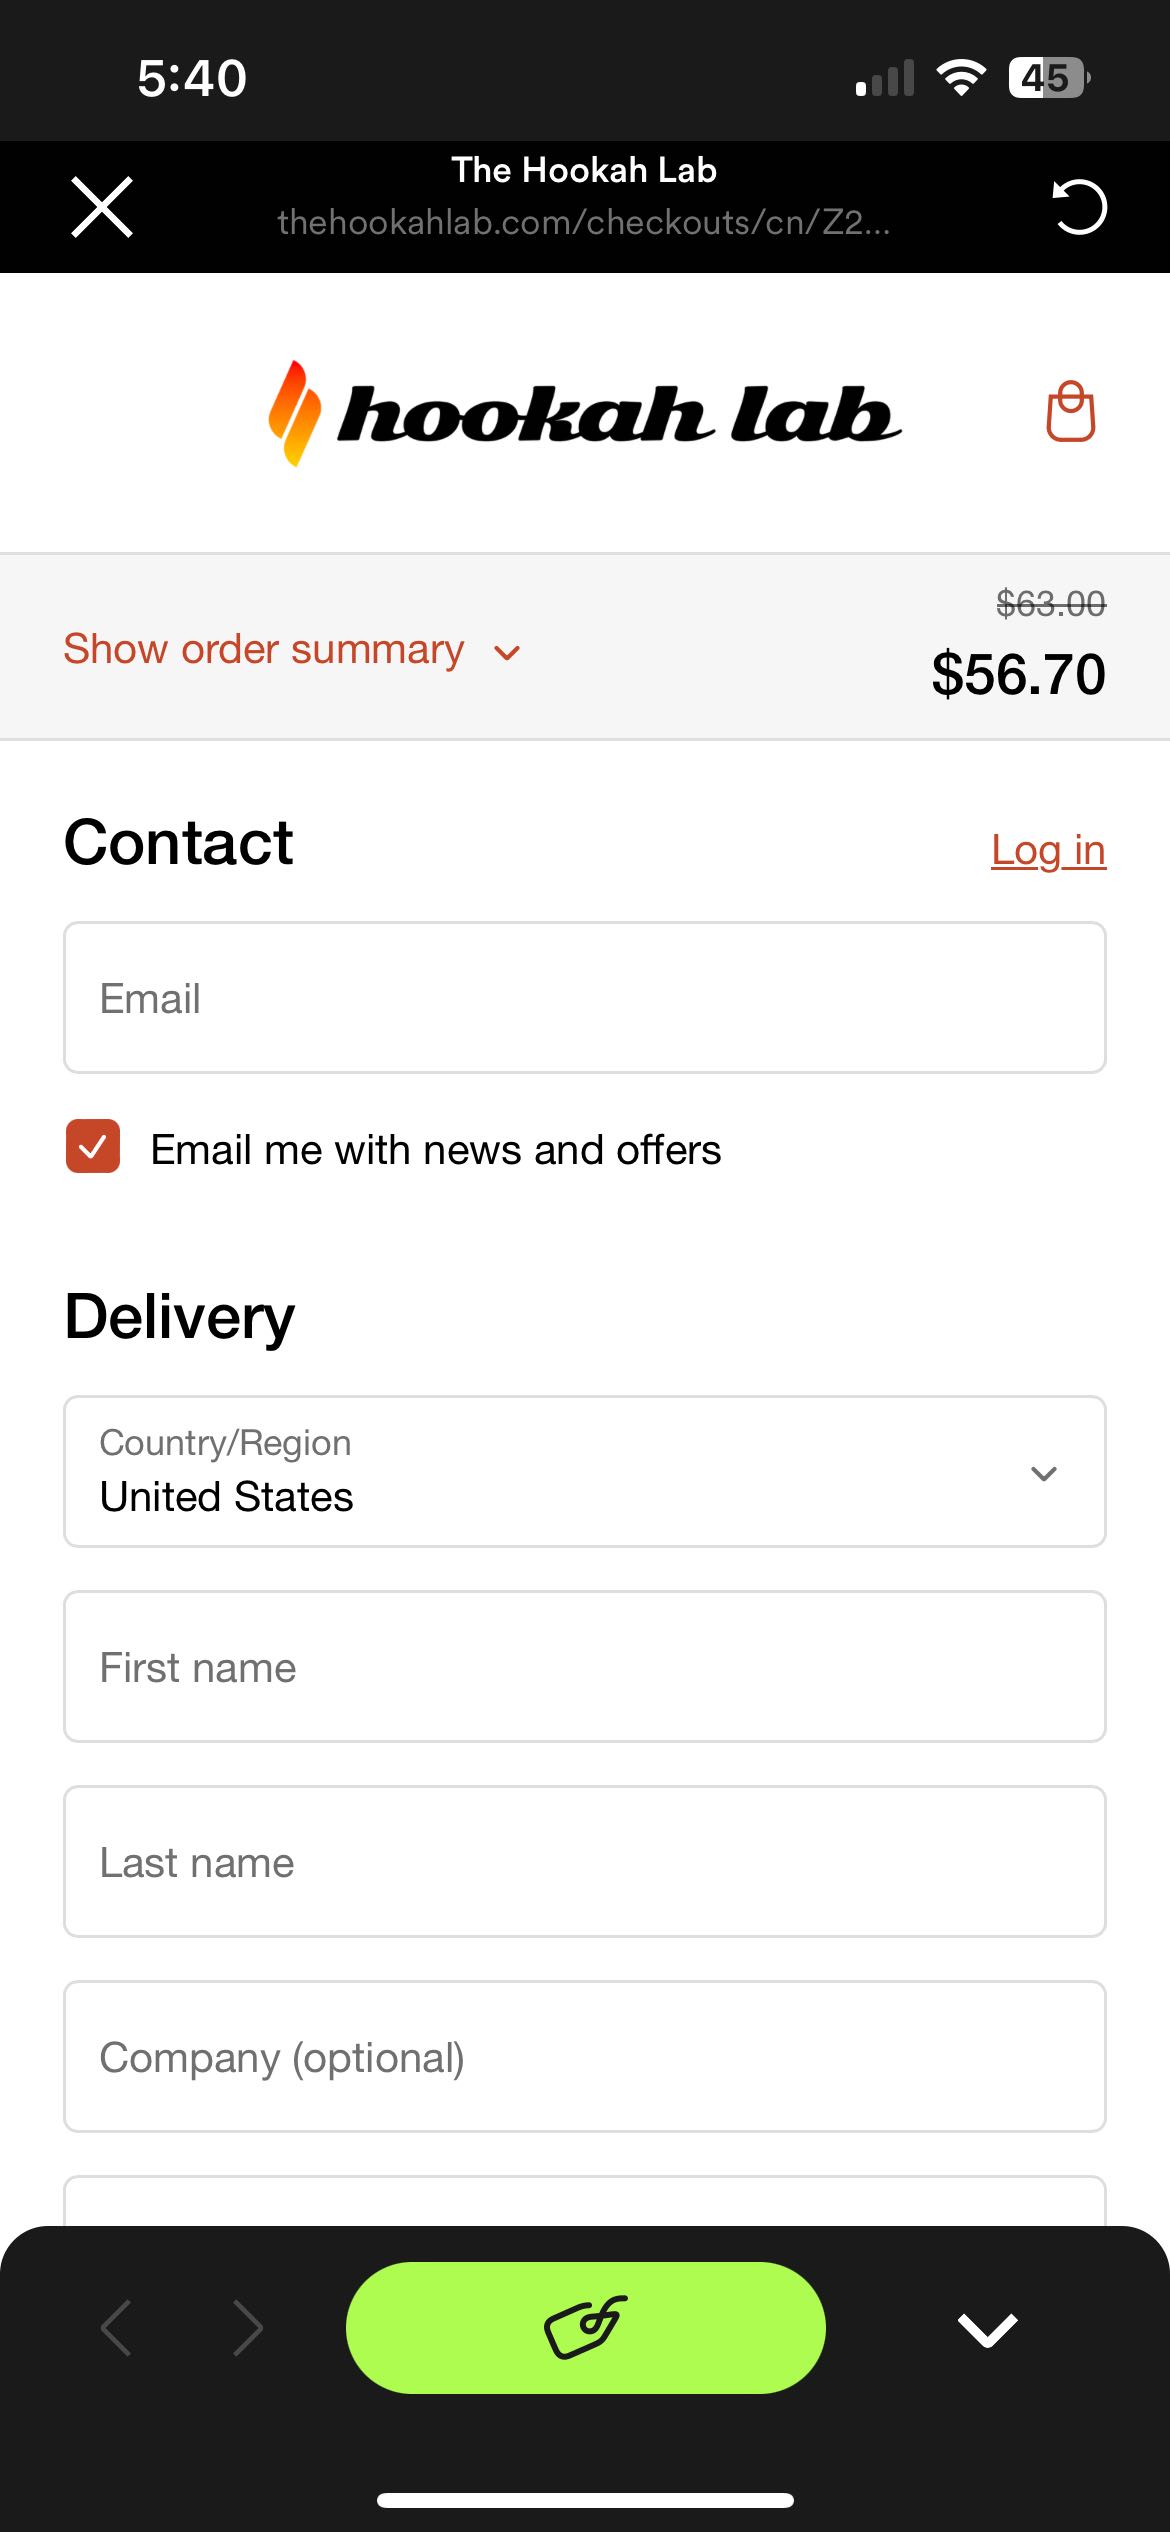Select the First name field
Screen dimensions: 1170x2532
[x=585, y=1666]
